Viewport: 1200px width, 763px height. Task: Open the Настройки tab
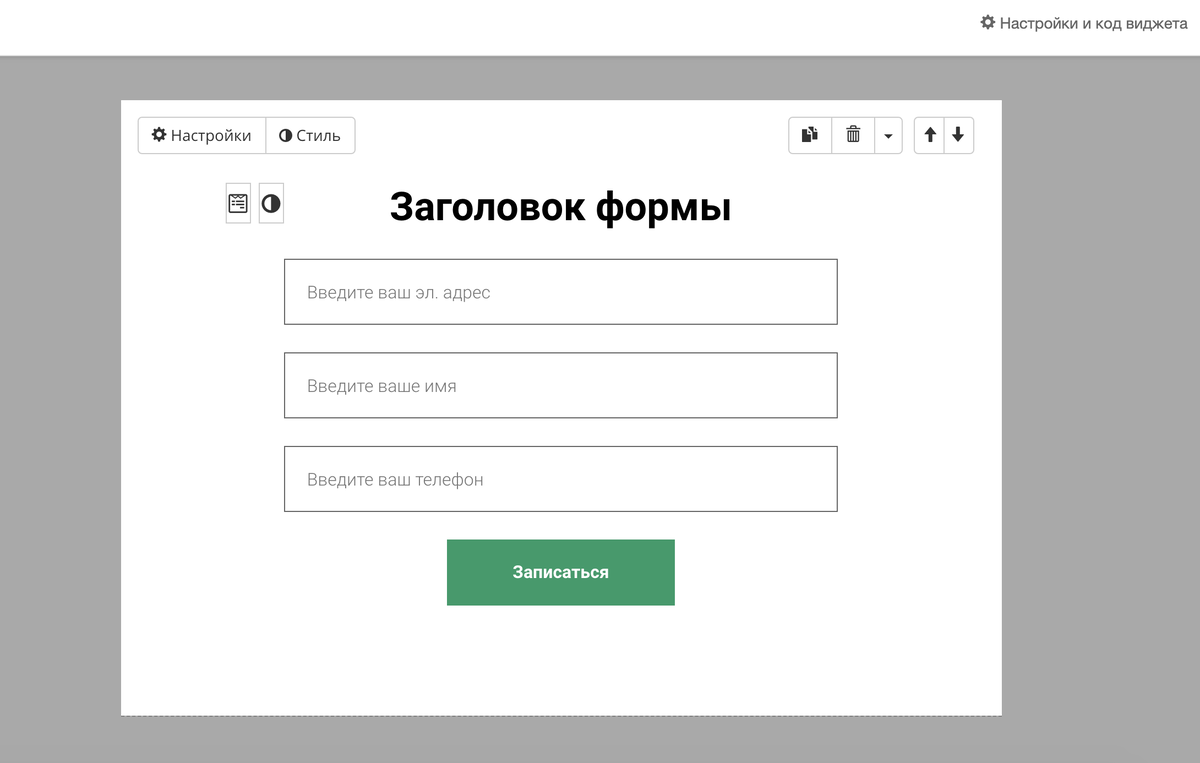click(x=202, y=135)
